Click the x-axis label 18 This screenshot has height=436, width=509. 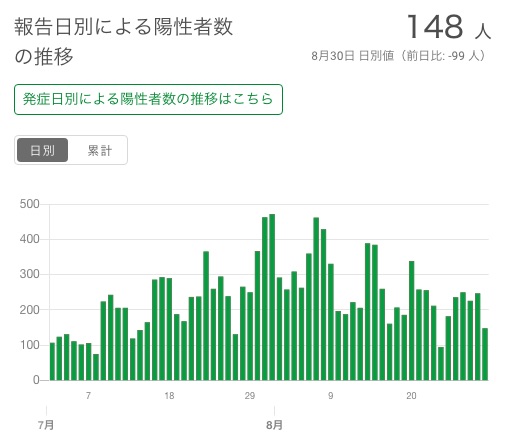[169, 396]
